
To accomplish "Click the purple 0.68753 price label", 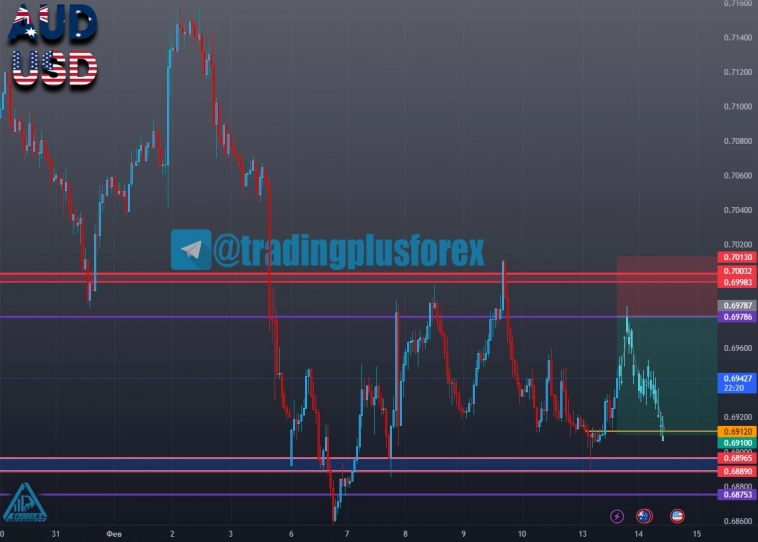I will click(737, 495).
